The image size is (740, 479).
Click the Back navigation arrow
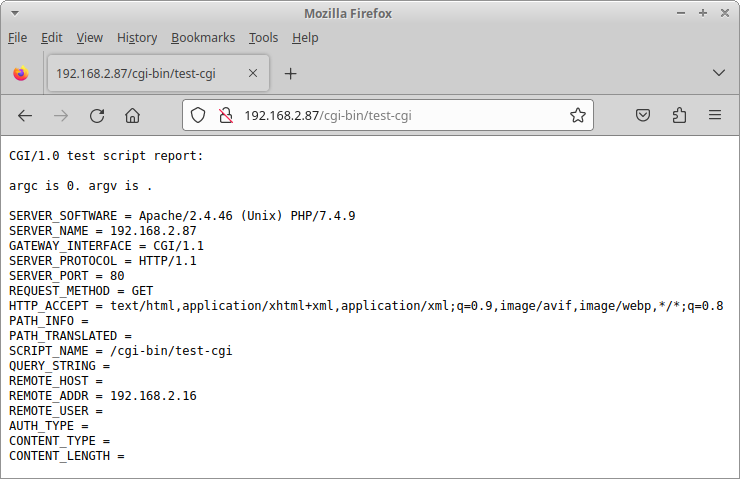point(25,115)
